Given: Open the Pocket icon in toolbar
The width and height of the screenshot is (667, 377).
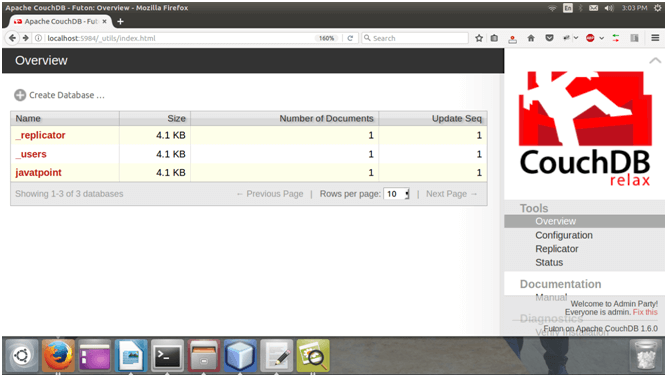Looking at the screenshot, I should tap(550, 38).
